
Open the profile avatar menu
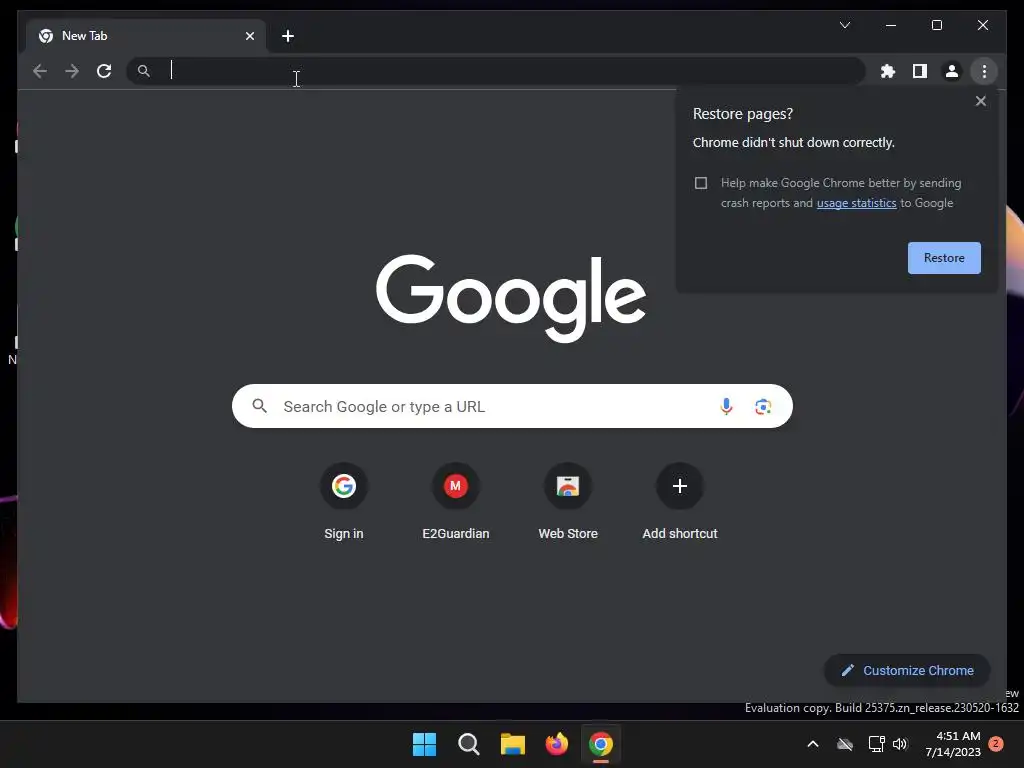952,71
